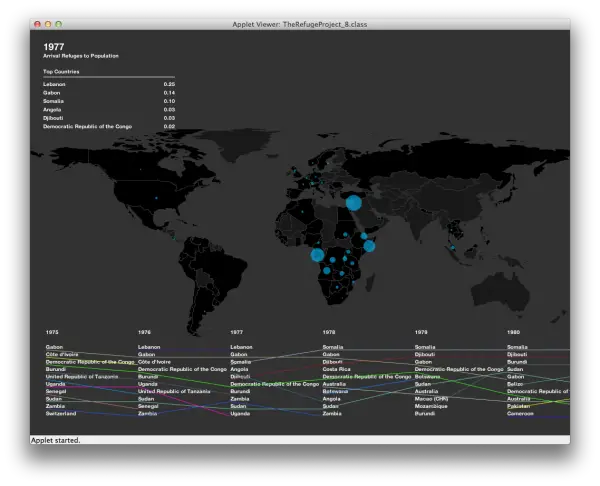Select the small blue dot in the United States
Screen dimensions: 600x486
(156, 198)
